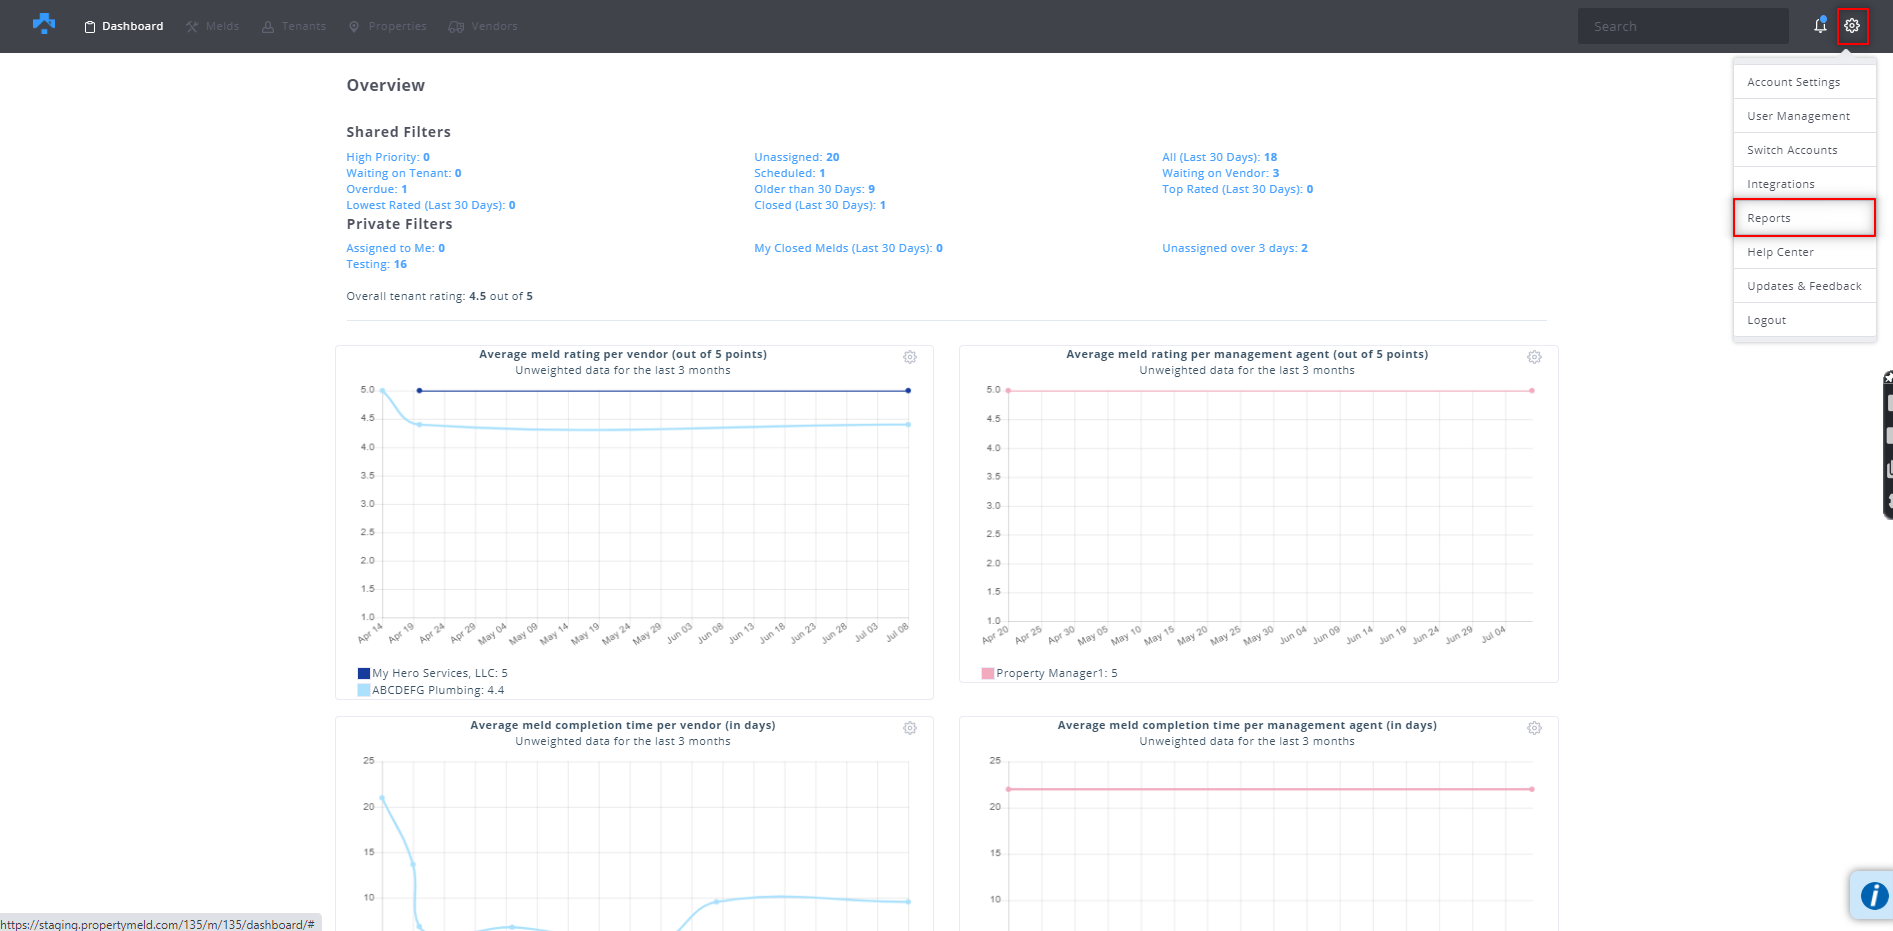
Task: Choose Account Settings in dropdown menu
Action: tap(1793, 82)
